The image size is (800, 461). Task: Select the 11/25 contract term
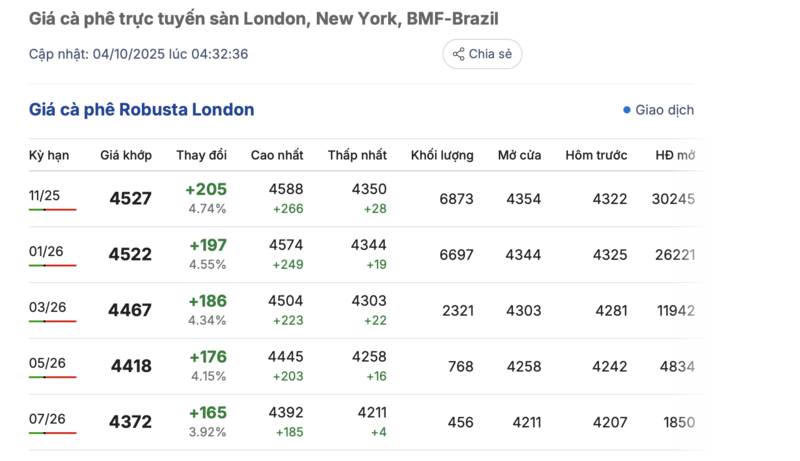[45, 196]
